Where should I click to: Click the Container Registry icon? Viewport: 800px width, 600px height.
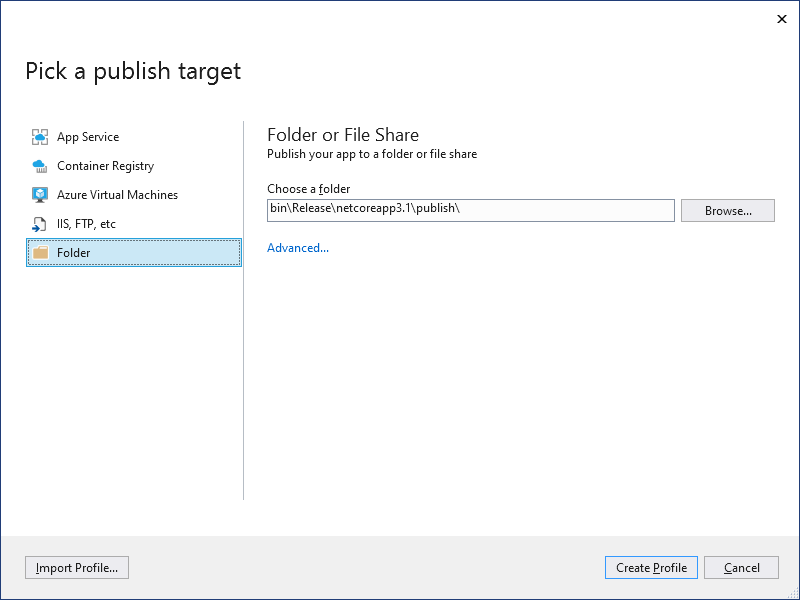[x=40, y=166]
